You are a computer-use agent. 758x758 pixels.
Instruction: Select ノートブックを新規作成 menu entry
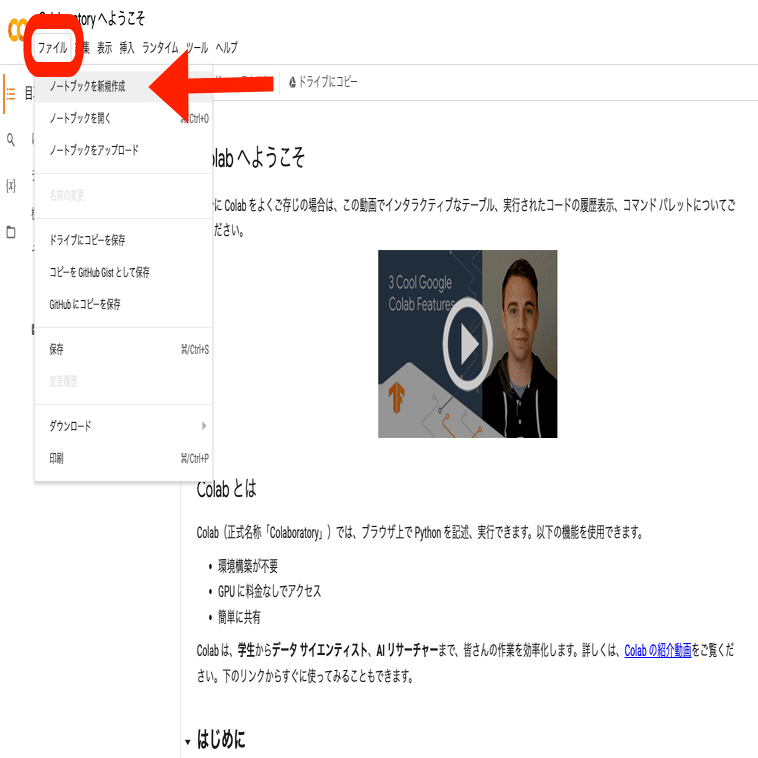pos(123,86)
